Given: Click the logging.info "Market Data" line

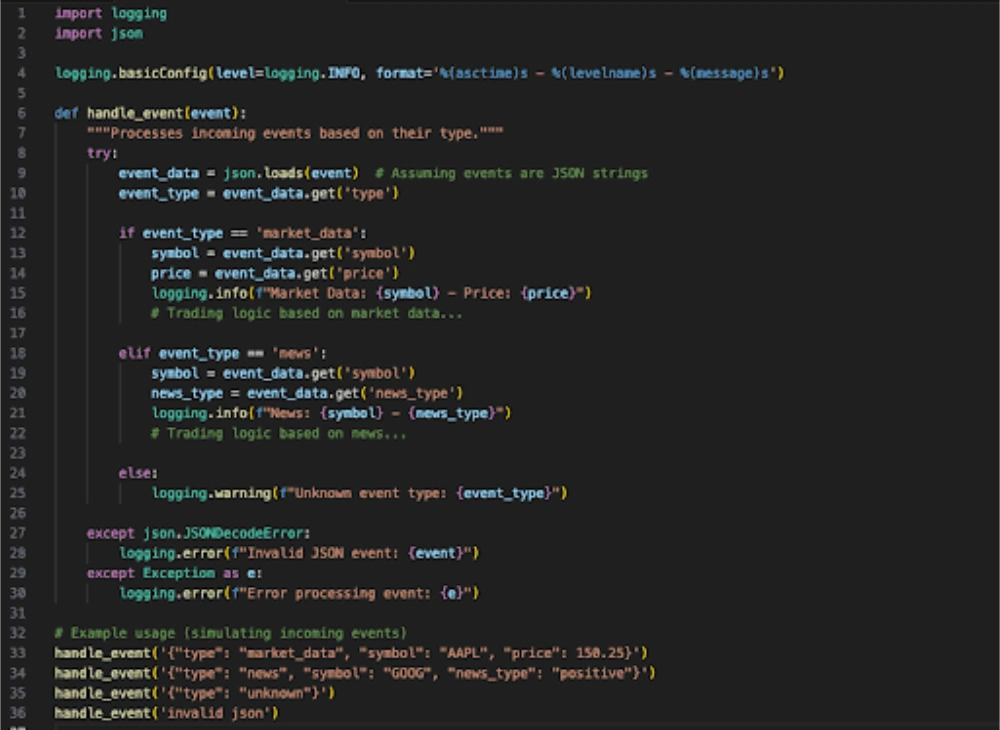Looking at the screenshot, I should click(371, 293).
